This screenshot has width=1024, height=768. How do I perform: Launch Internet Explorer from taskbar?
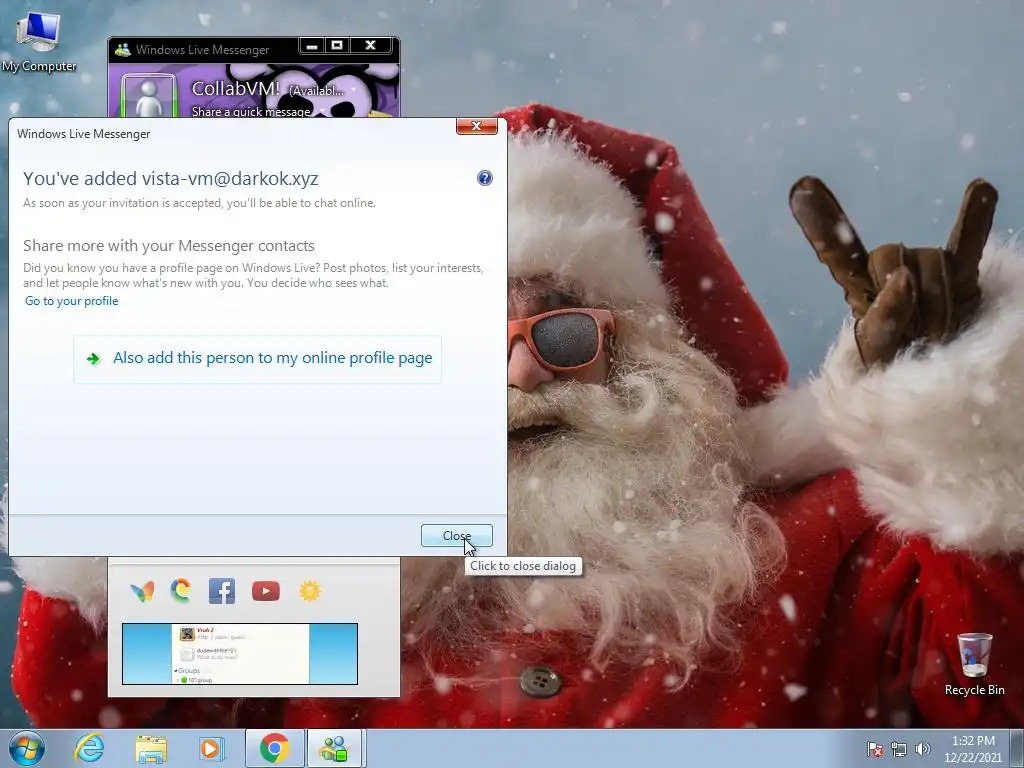89,748
